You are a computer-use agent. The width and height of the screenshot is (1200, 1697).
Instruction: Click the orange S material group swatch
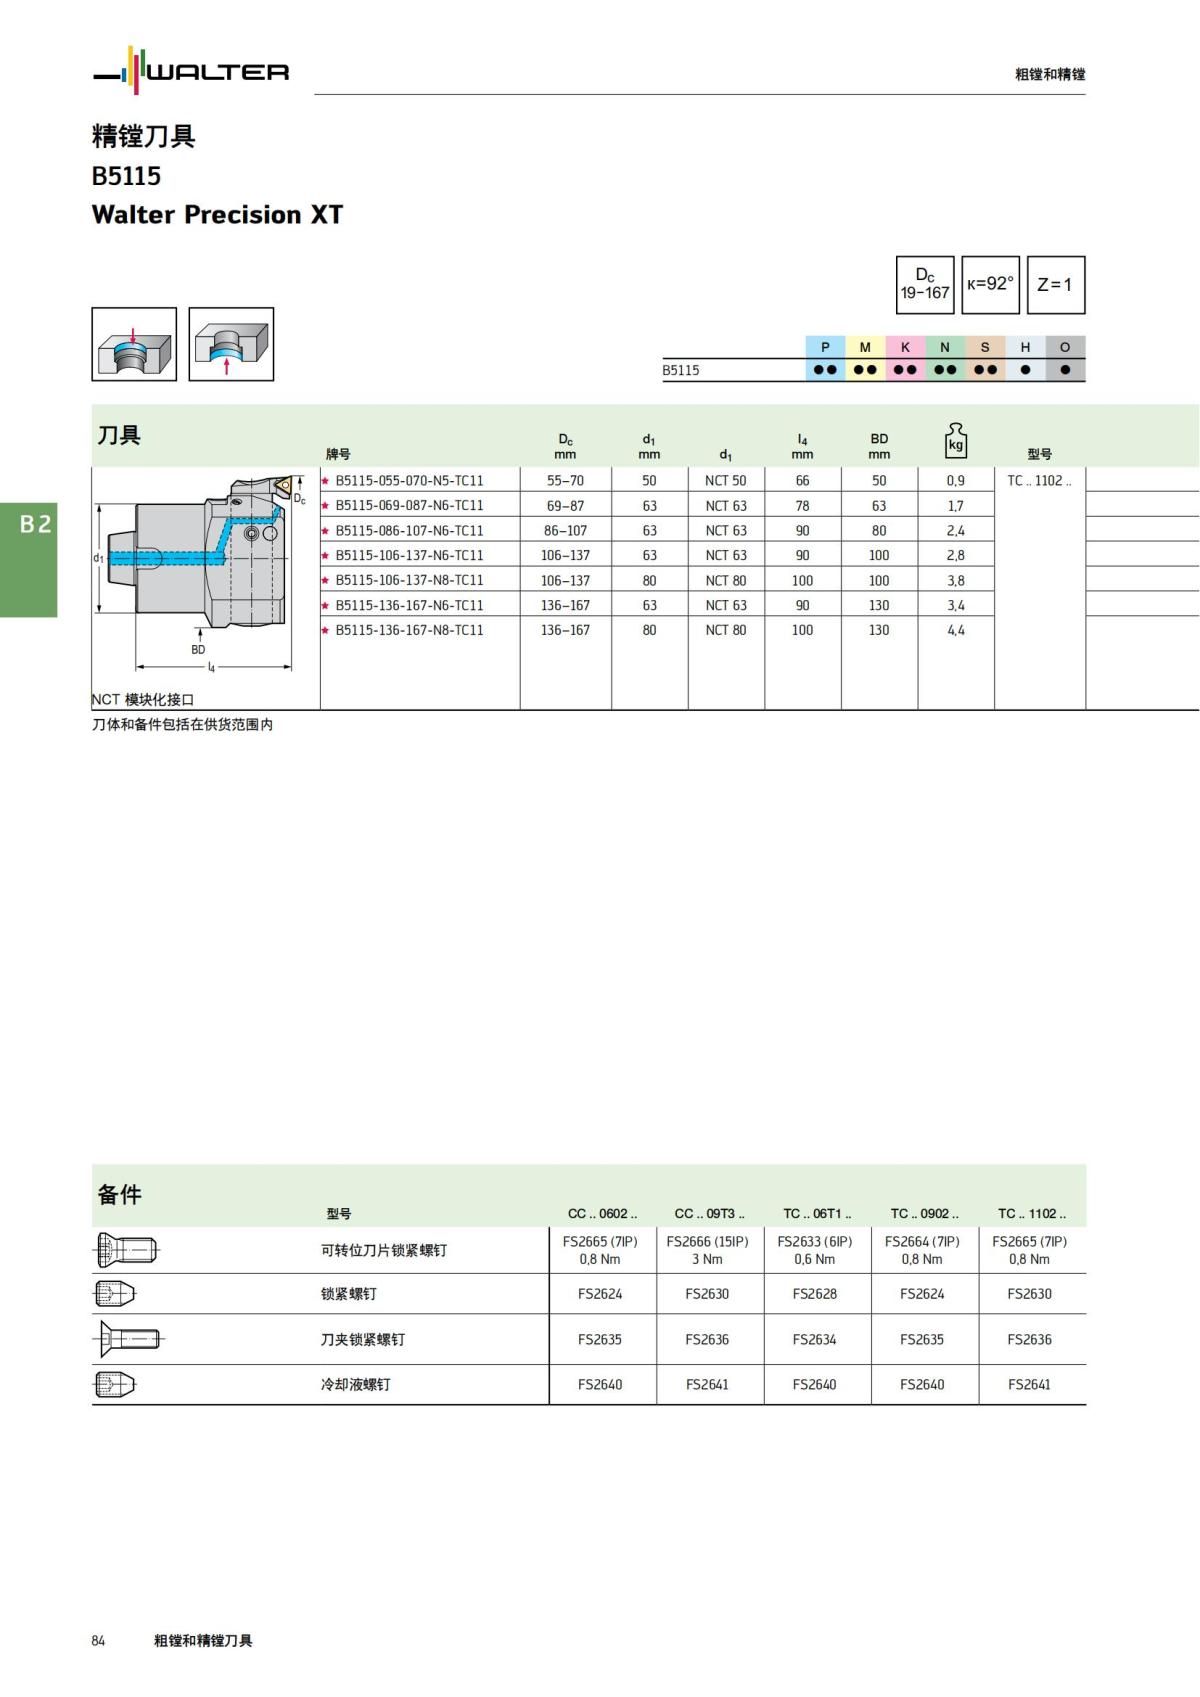click(985, 358)
